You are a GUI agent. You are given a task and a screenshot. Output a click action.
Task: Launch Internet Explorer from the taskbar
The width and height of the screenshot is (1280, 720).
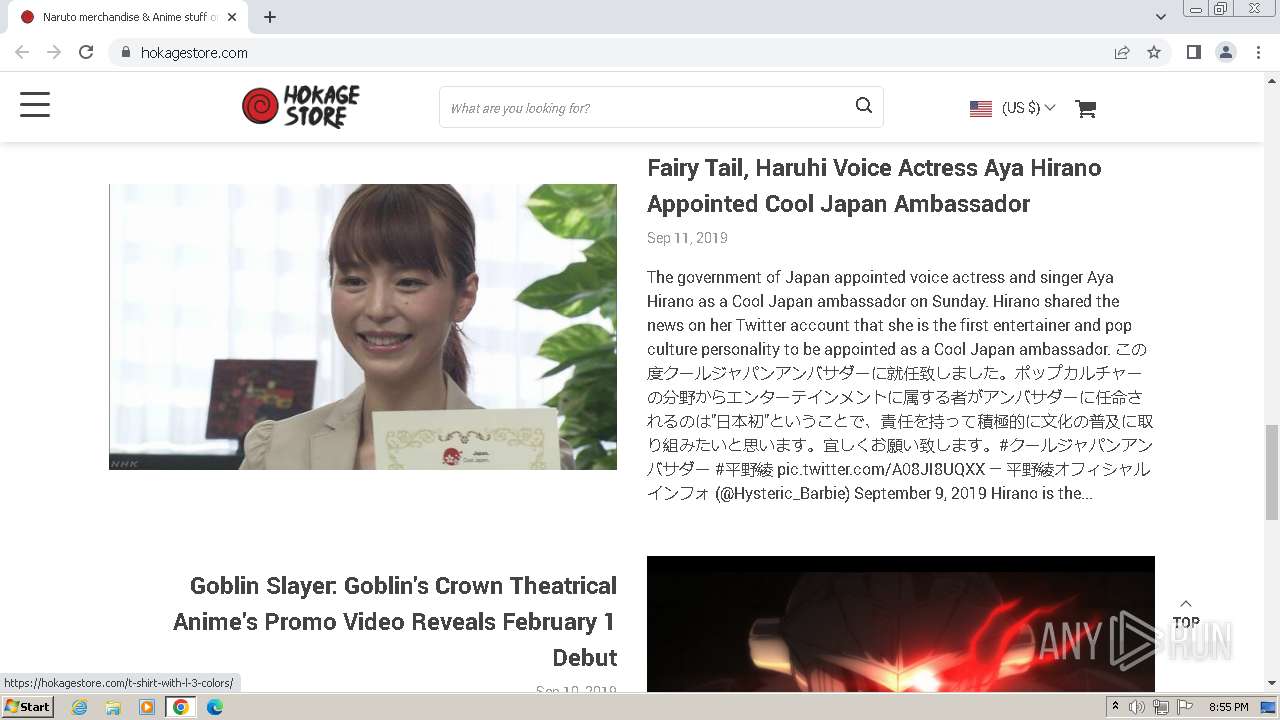pyautogui.click(x=80, y=707)
